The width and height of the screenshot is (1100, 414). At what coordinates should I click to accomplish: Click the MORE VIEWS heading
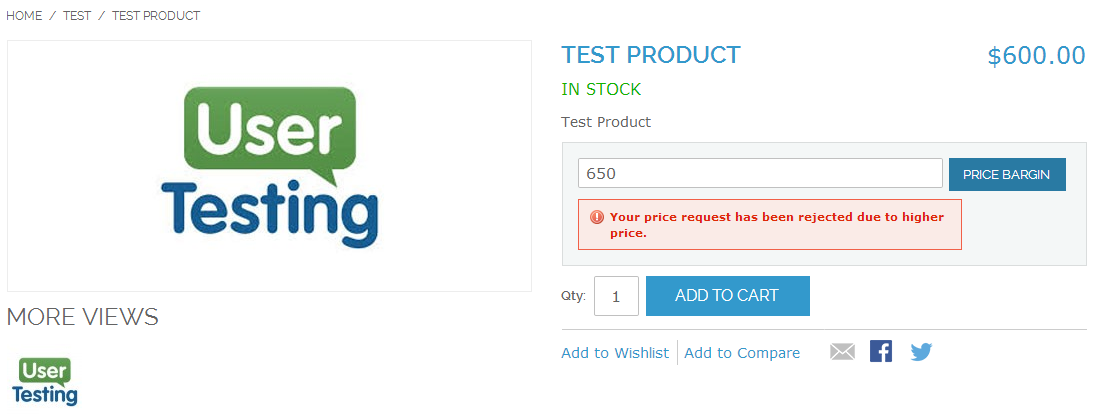click(x=83, y=317)
